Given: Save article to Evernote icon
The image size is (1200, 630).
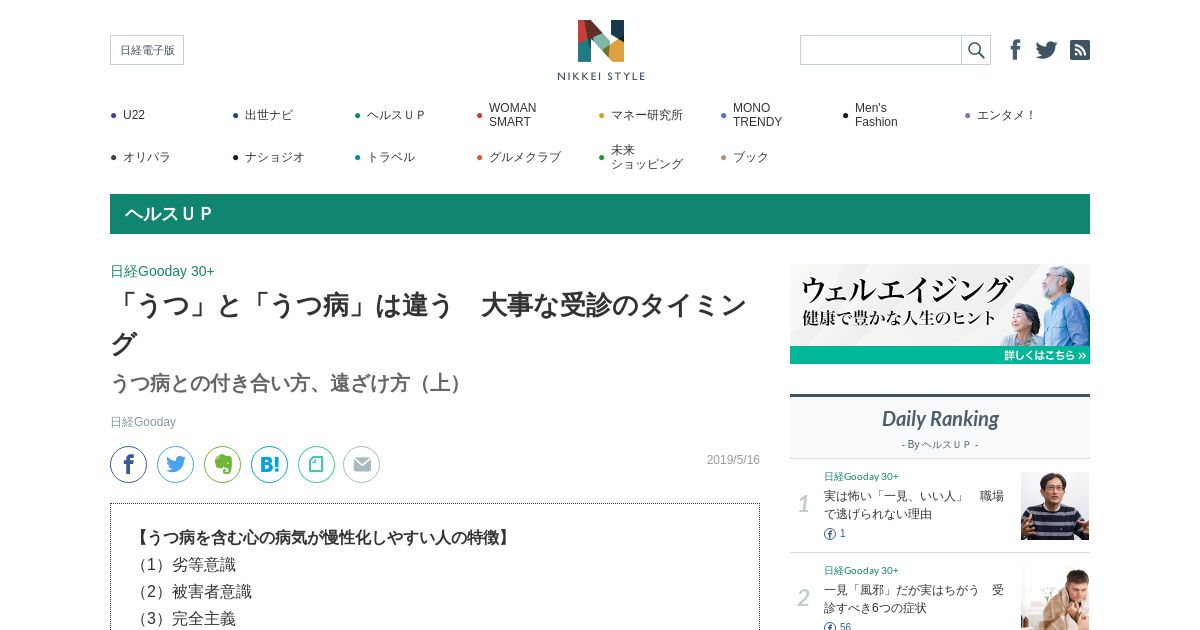Looking at the screenshot, I should pyautogui.click(x=223, y=464).
